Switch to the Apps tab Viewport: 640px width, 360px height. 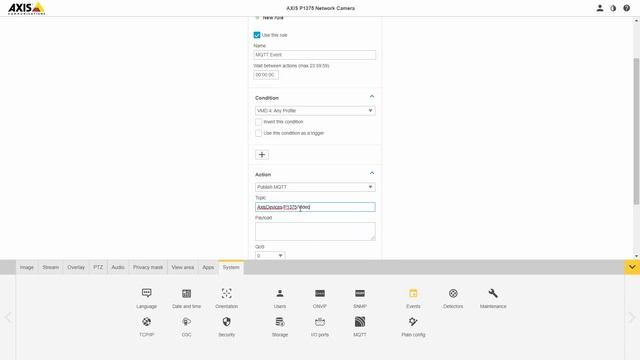pos(208,267)
